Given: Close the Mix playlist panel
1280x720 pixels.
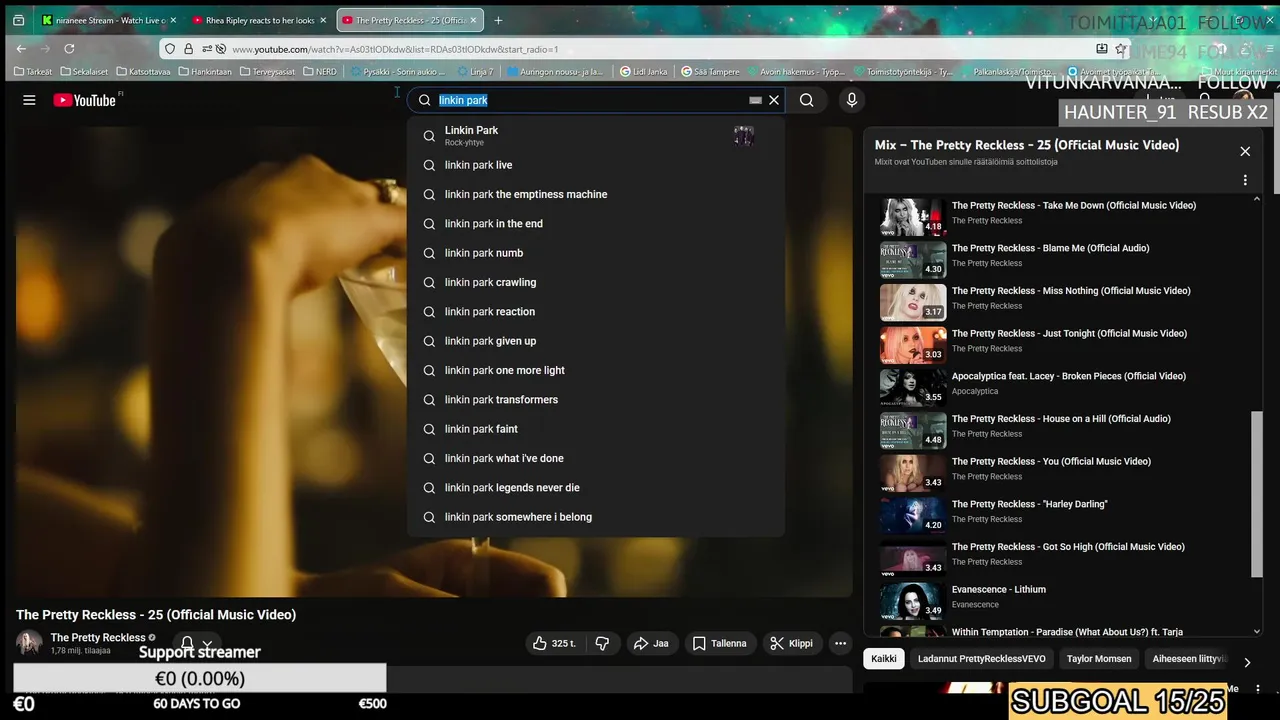Looking at the screenshot, I should 1245,151.
